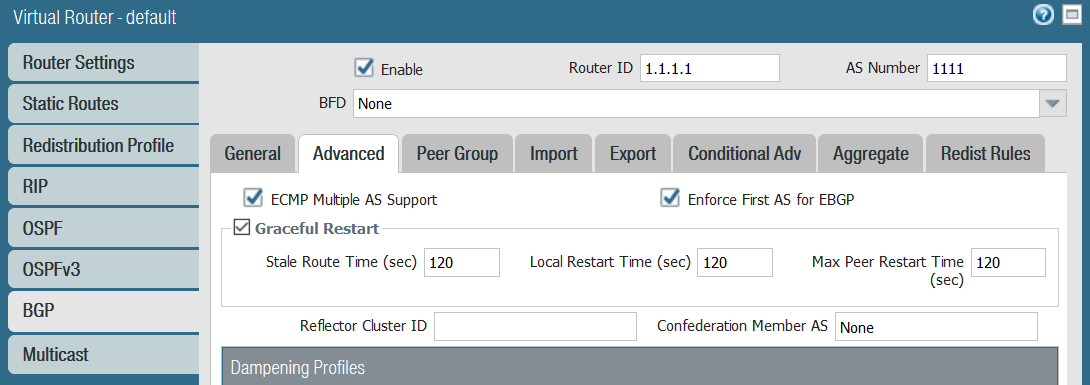Open the Export tab

point(633,154)
